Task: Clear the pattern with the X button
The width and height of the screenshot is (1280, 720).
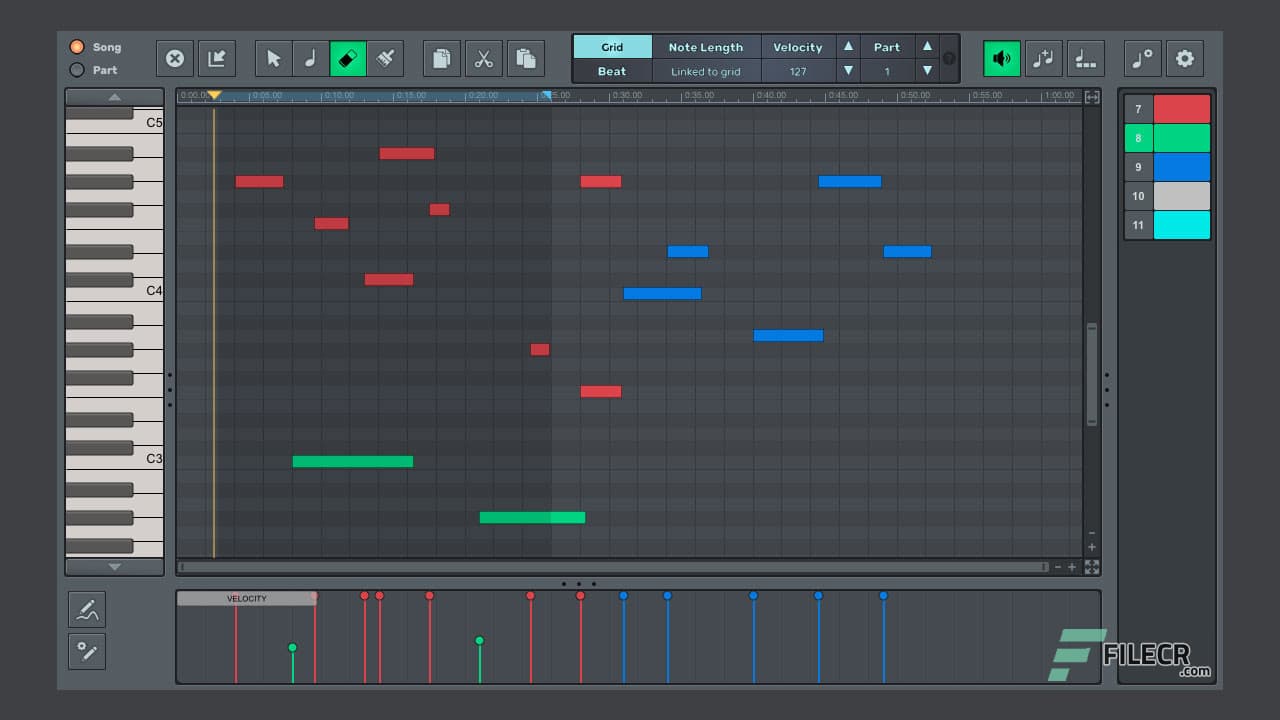Action: 175,58
